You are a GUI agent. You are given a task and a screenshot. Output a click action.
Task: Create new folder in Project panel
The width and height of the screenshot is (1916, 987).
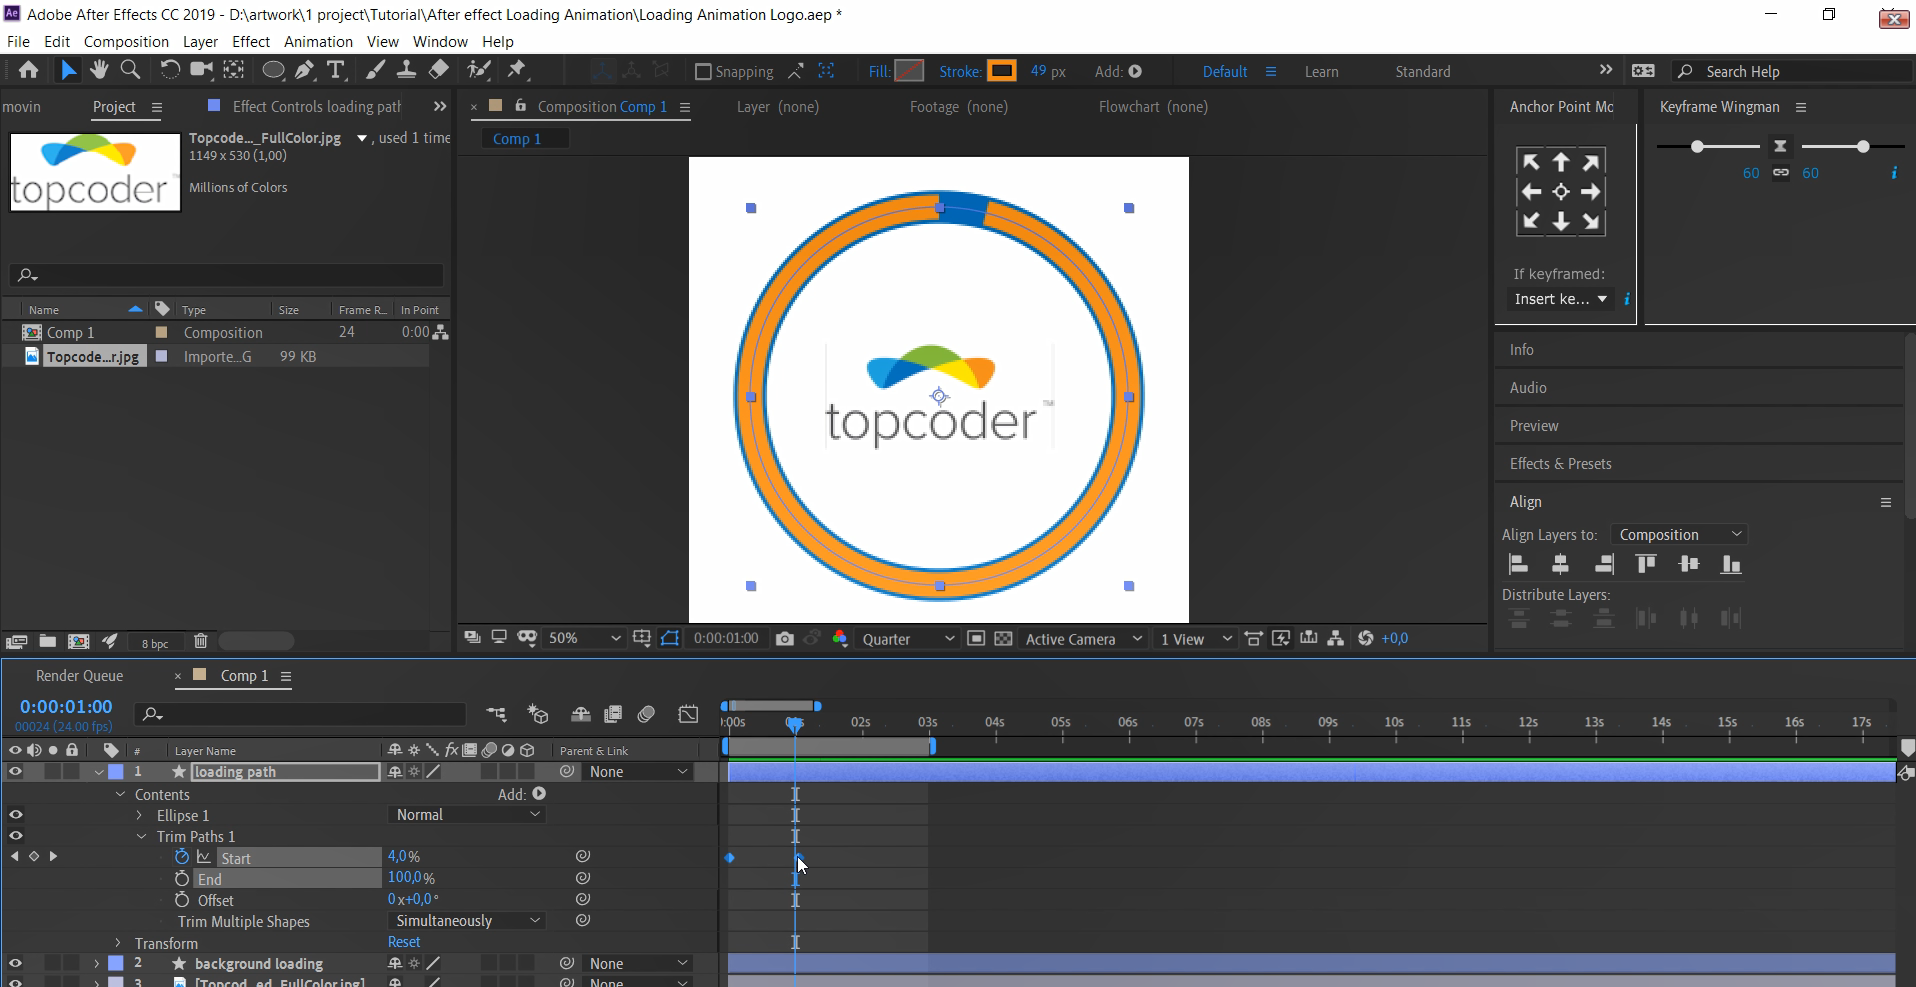[47, 641]
